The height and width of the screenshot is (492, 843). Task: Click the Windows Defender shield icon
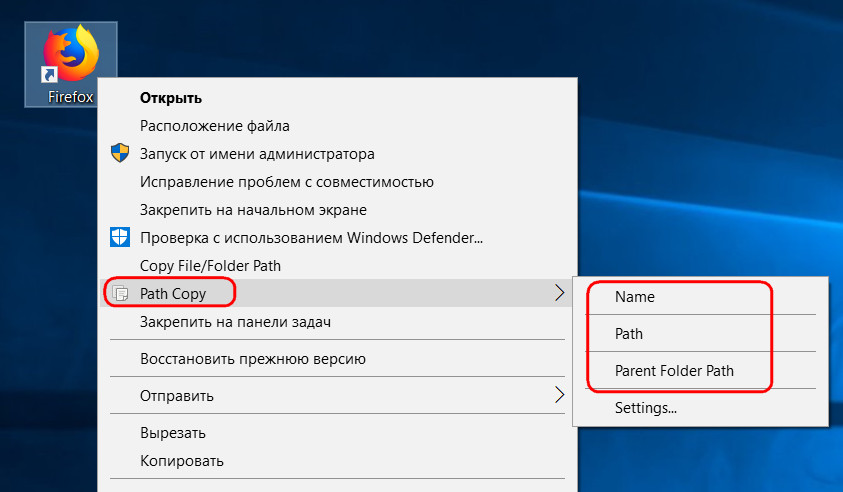[120, 237]
